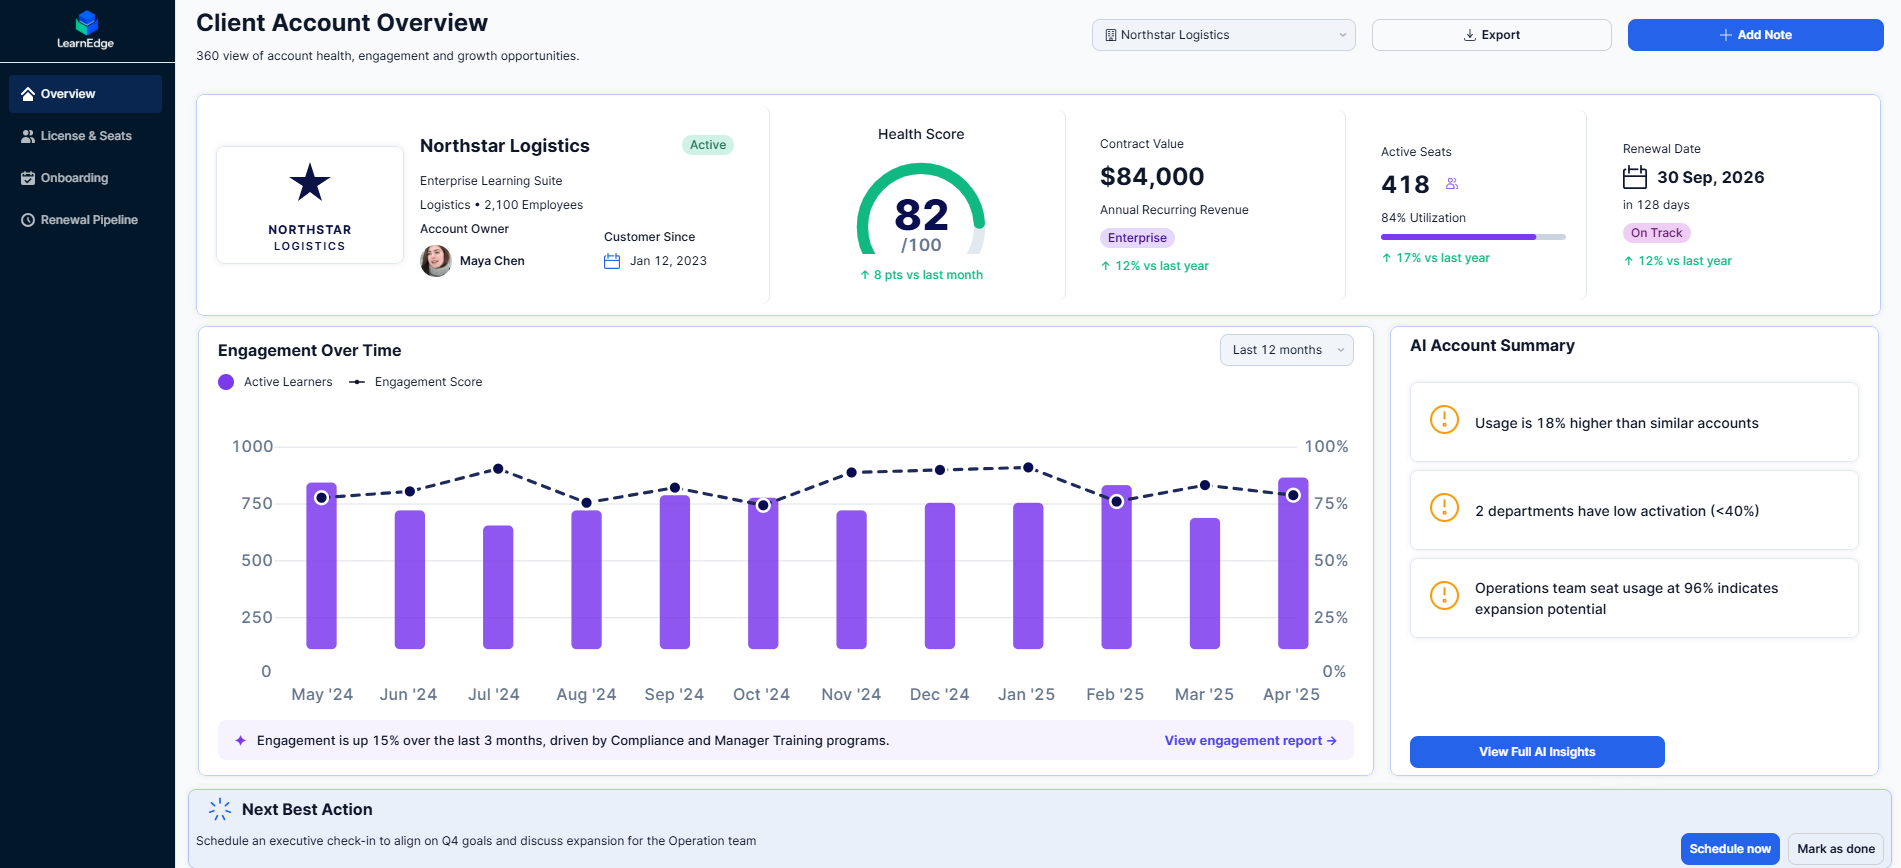Click the Renewal Pipeline clock icon
Image resolution: width=1901 pixels, height=868 pixels.
[x=28, y=220]
